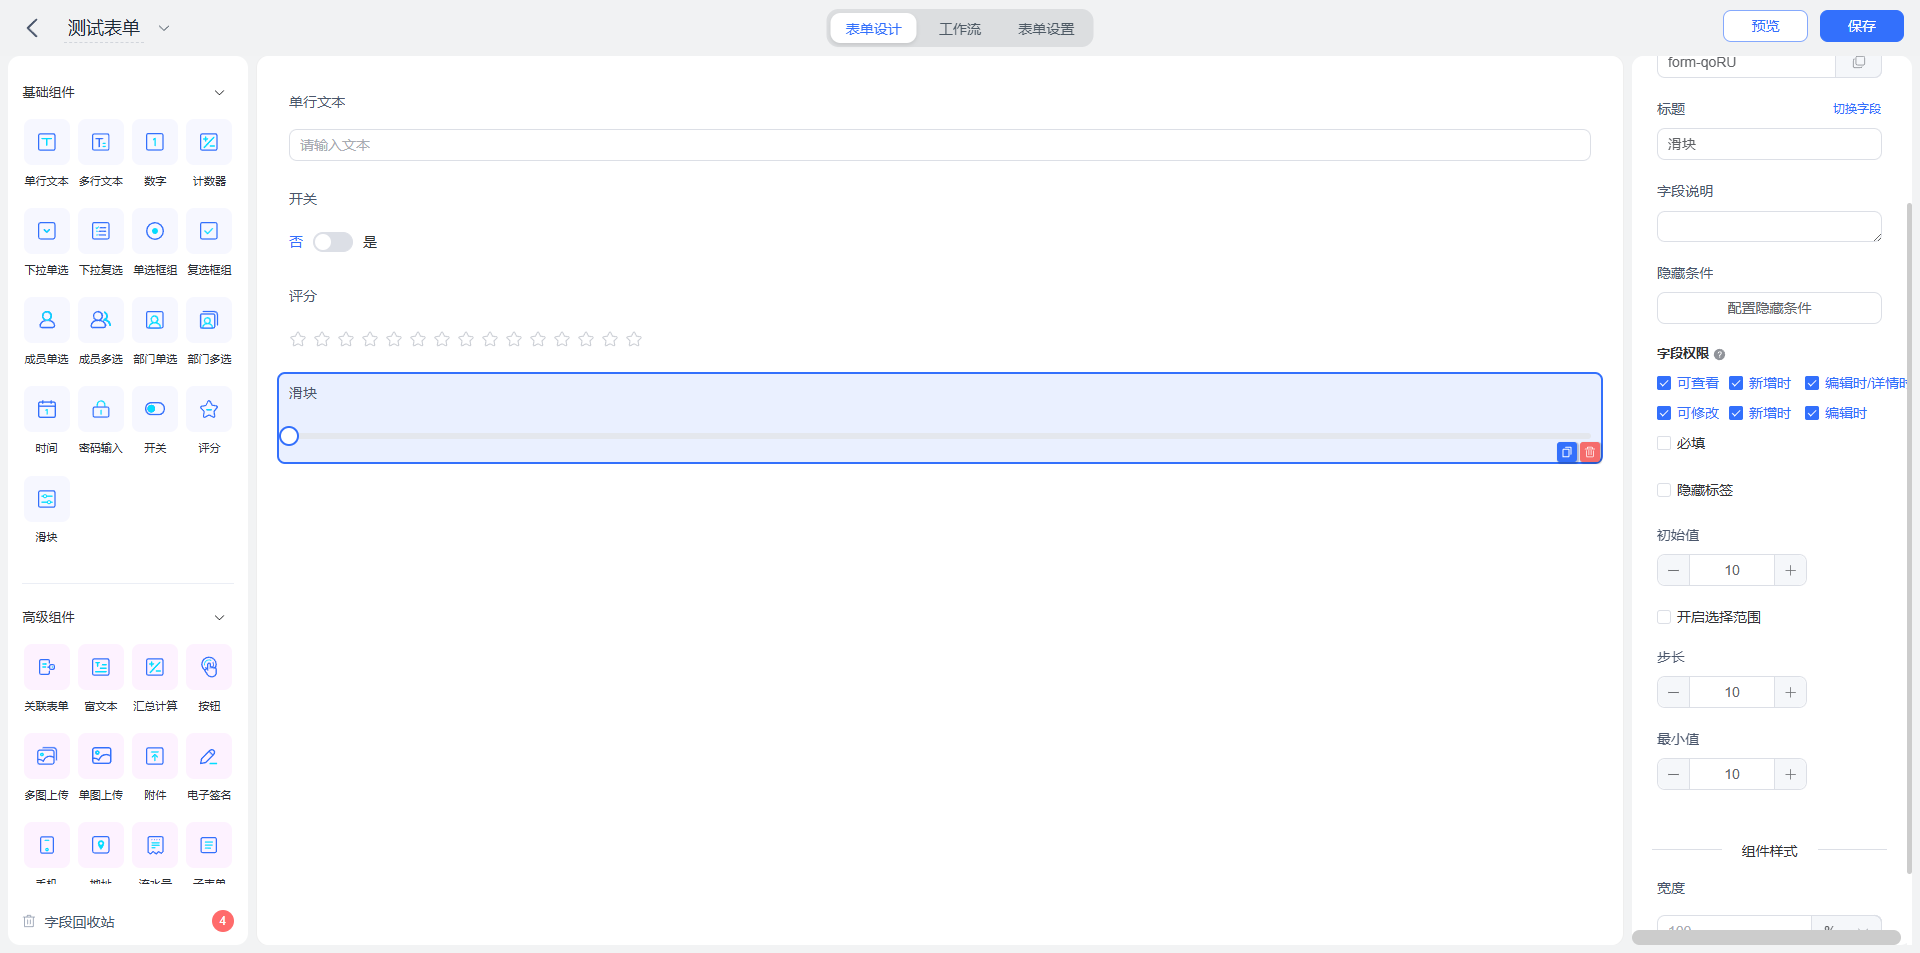Image resolution: width=1920 pixels, height=953 pixels.
Task: Enable the 开启选择范围 checkbox
Action: [x=1664, y=617]
